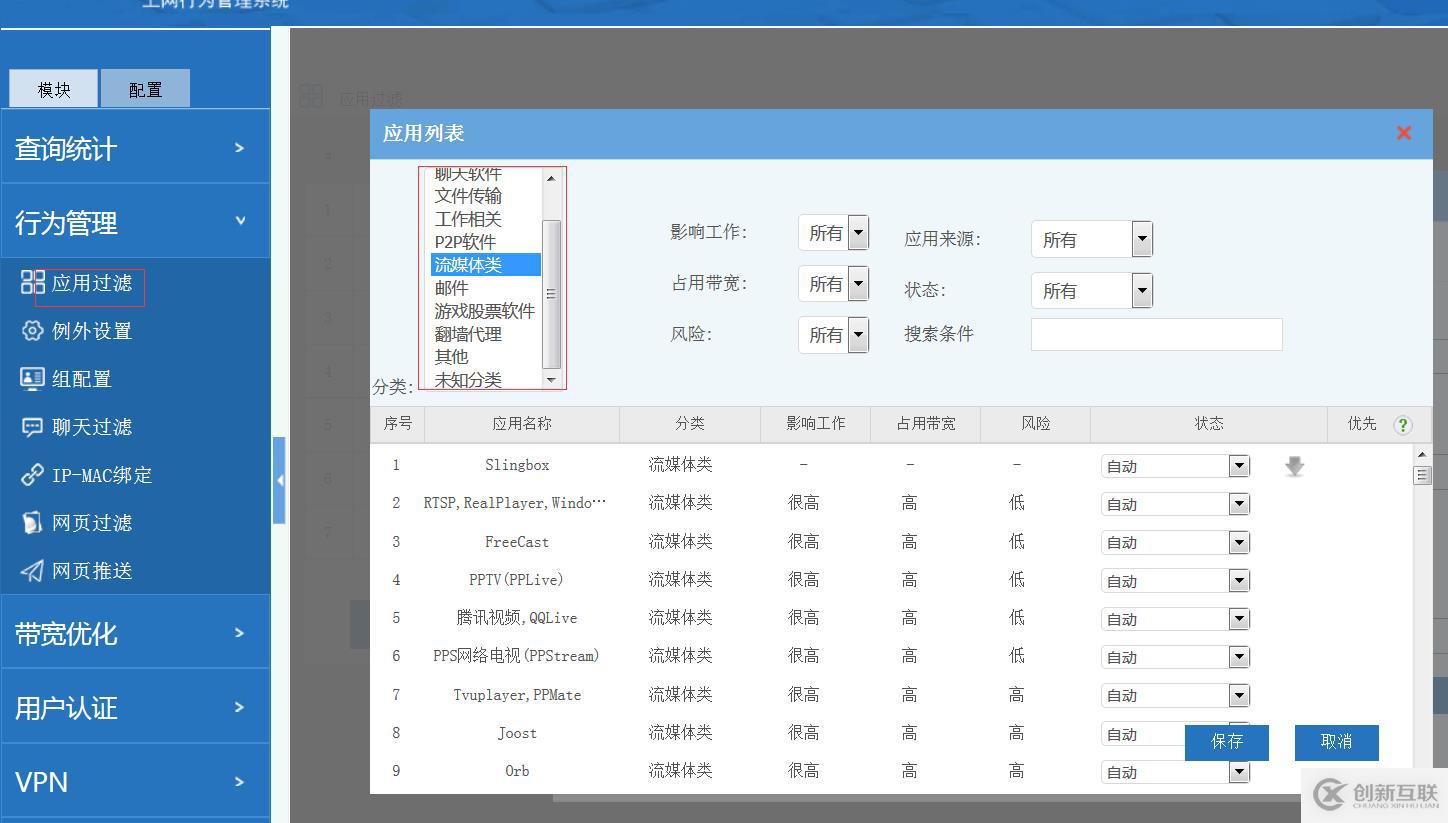This screenshot has width=1448, height=823.
Task: Click the RTSP,RealPlayer application name
Action: [515, 503]
